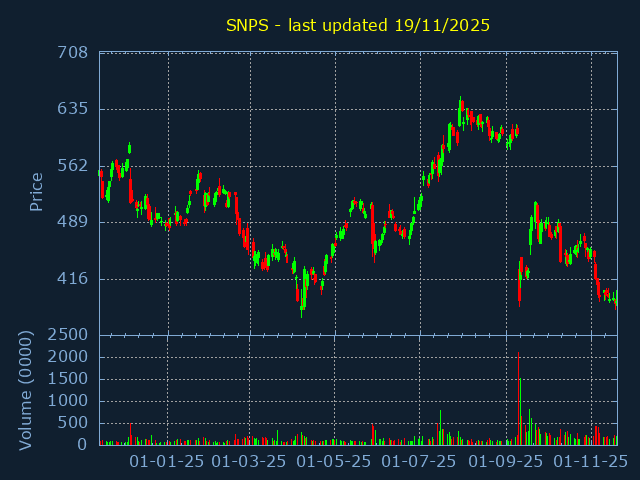
Task: Pick the 562 price axis value
Action: tap(71, 165)
